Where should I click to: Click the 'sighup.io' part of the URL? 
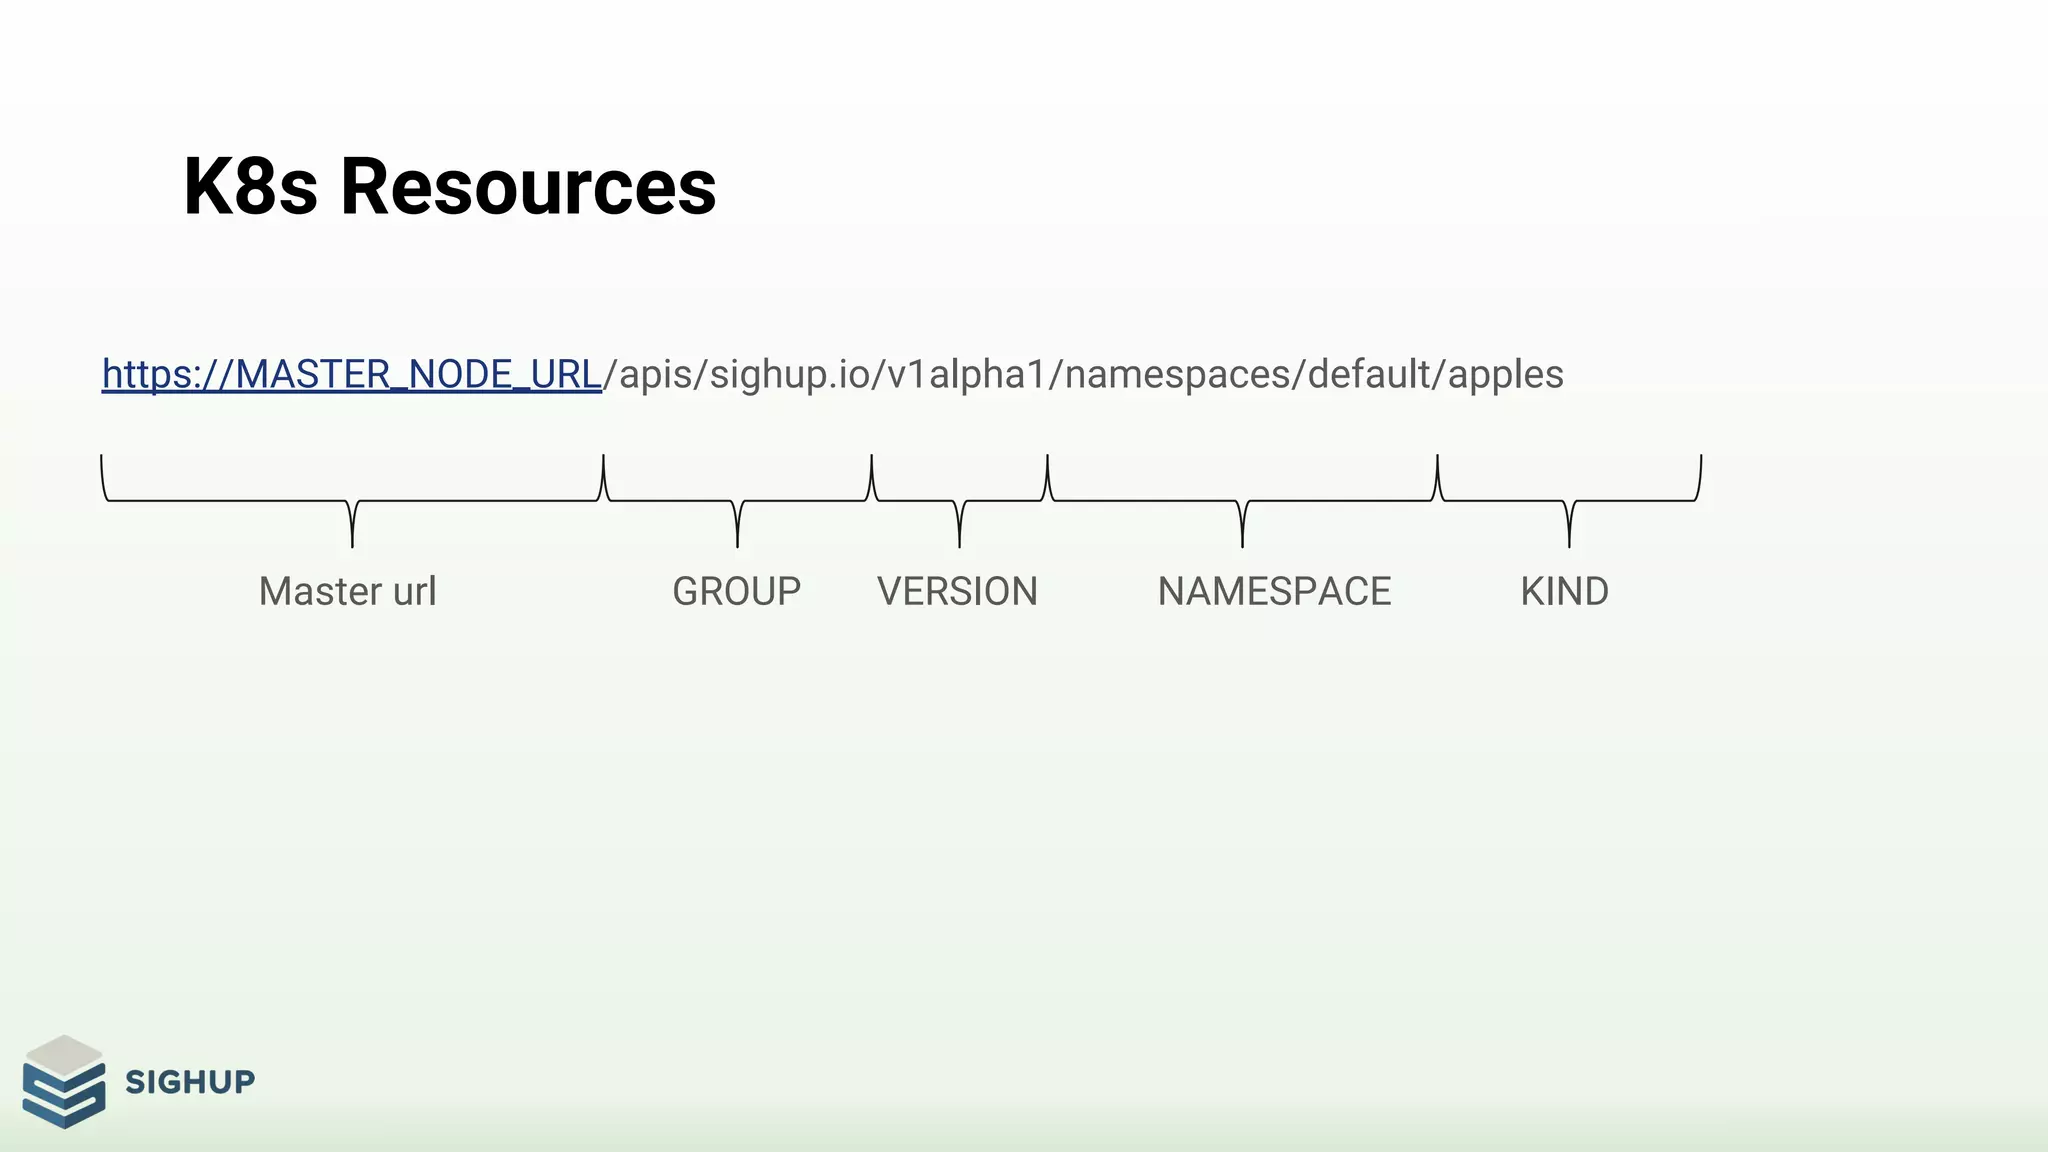click(790, 375)
